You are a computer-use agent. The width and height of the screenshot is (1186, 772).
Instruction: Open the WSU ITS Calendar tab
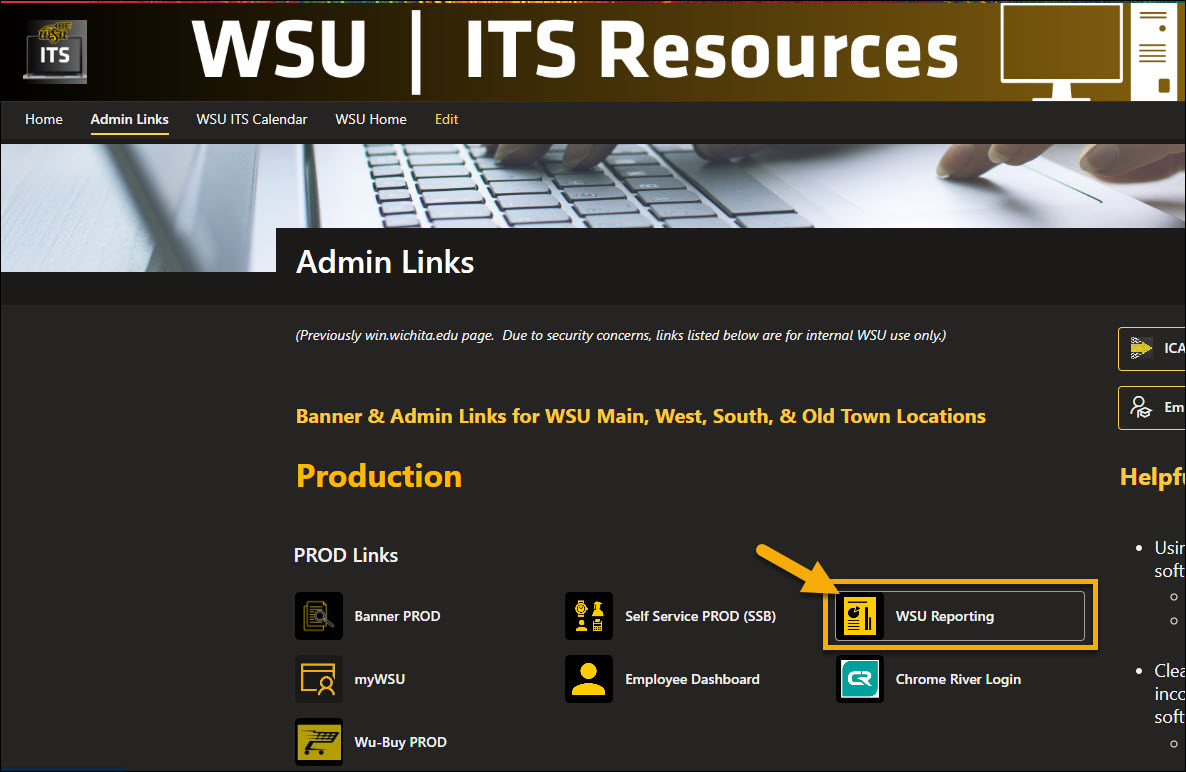tap(251, 119)
